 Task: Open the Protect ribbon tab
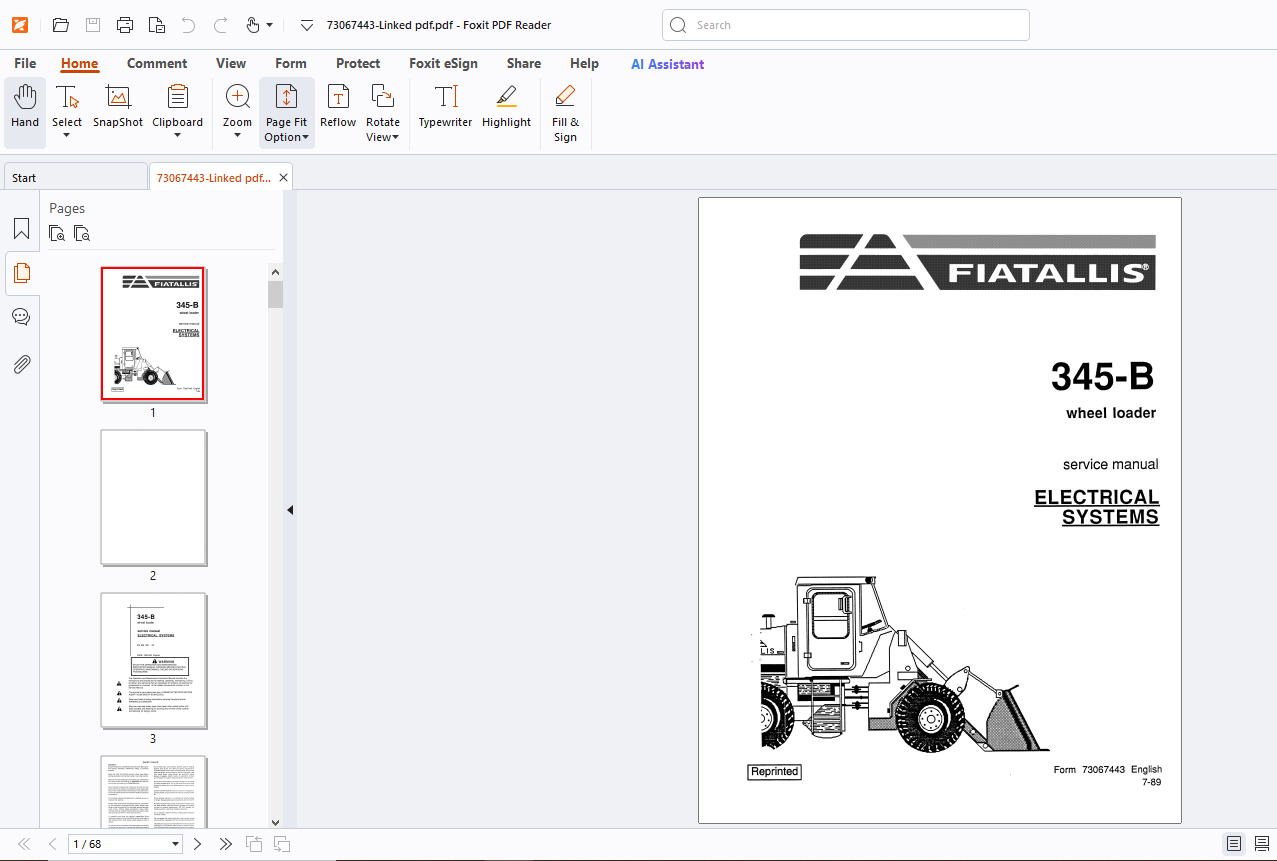[x=358, y=63]
